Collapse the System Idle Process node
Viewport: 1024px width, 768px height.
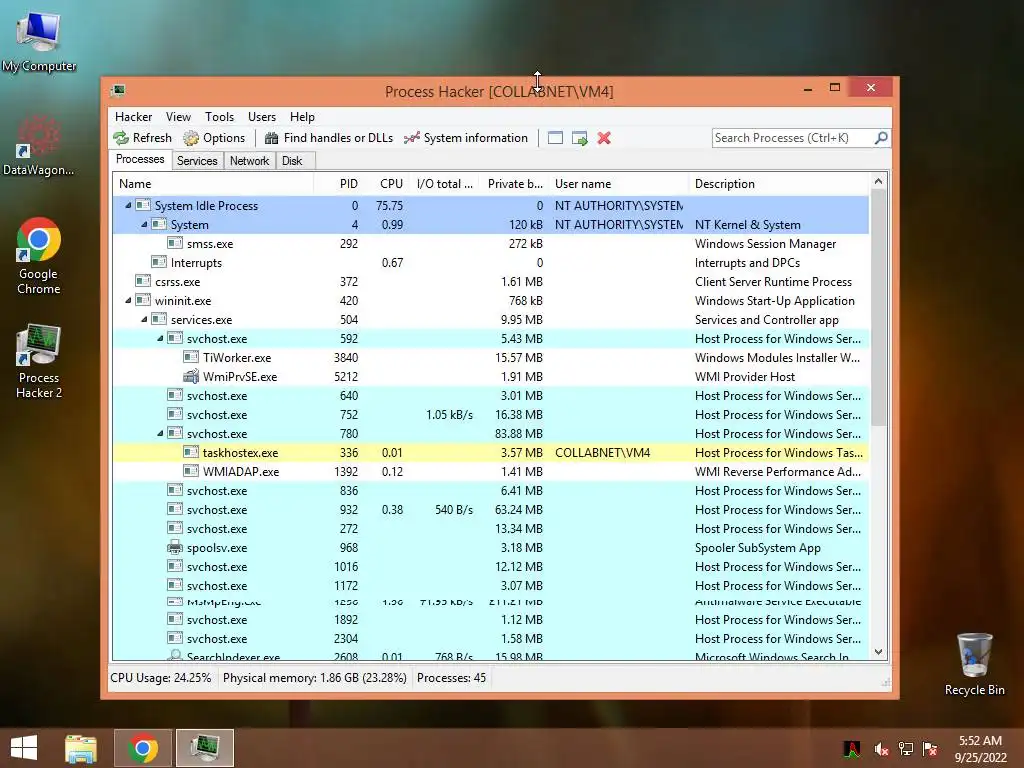[128, 205]
